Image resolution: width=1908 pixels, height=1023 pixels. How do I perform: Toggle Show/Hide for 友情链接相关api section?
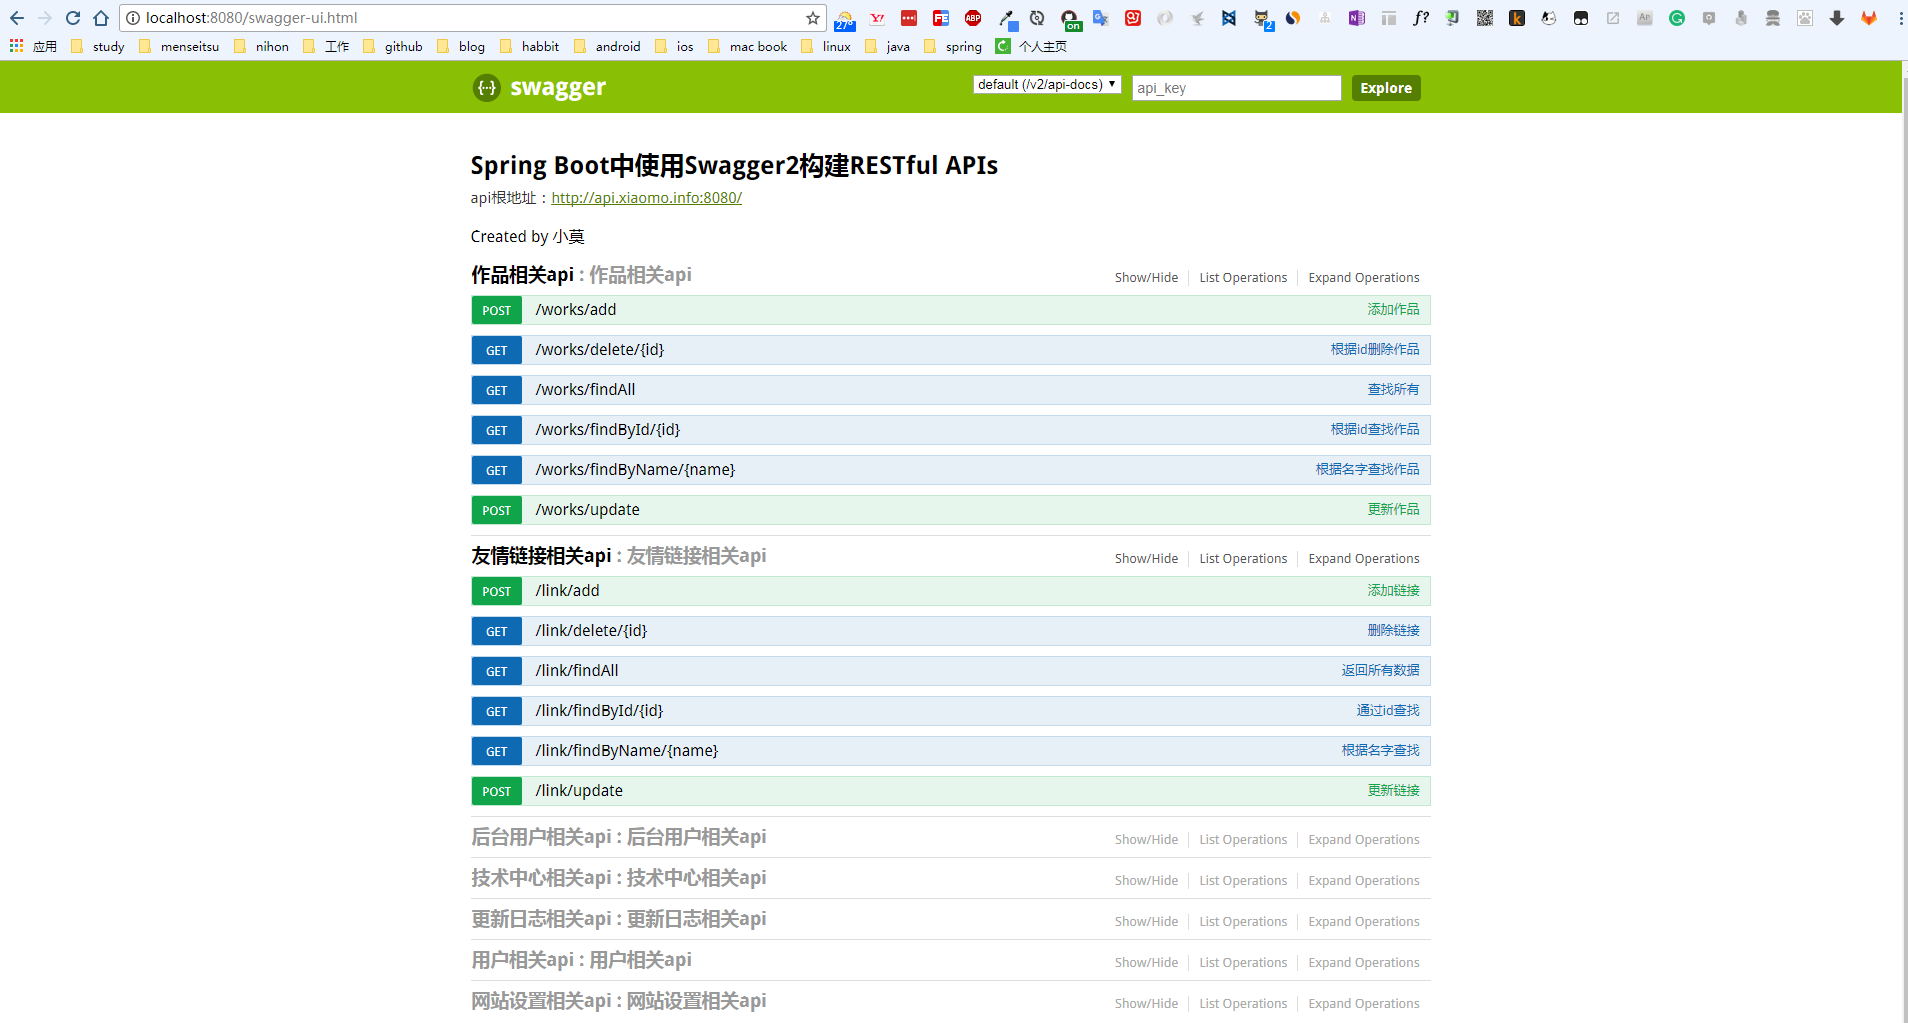click(1146, 559)
